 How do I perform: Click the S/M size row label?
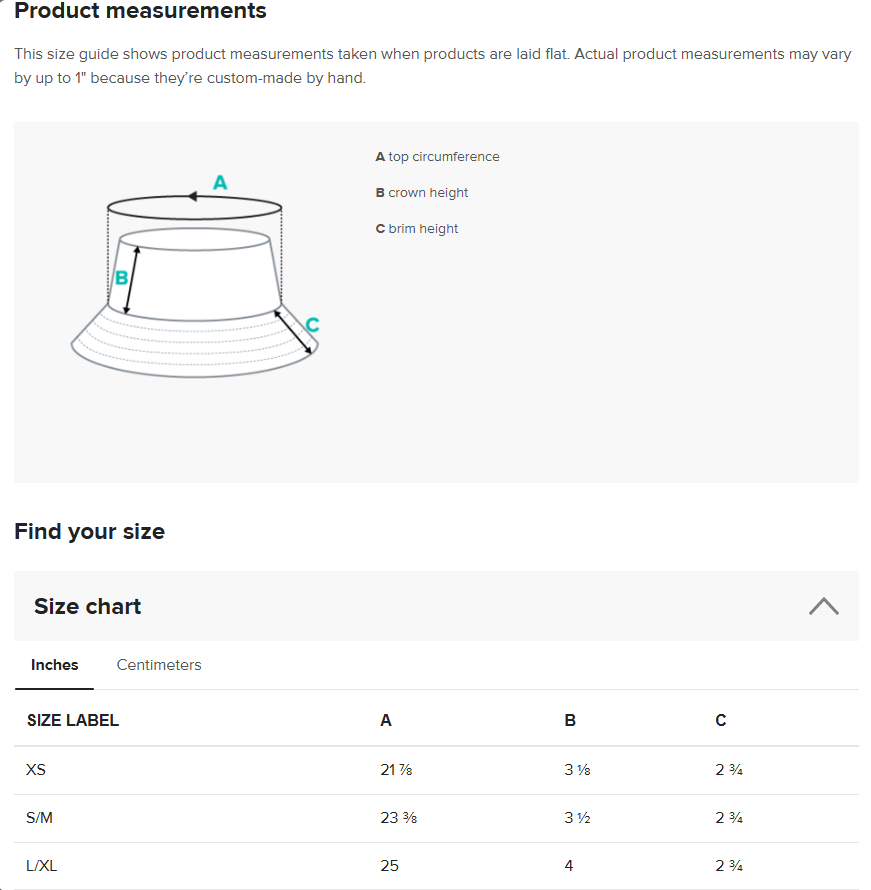coord(40,818)
